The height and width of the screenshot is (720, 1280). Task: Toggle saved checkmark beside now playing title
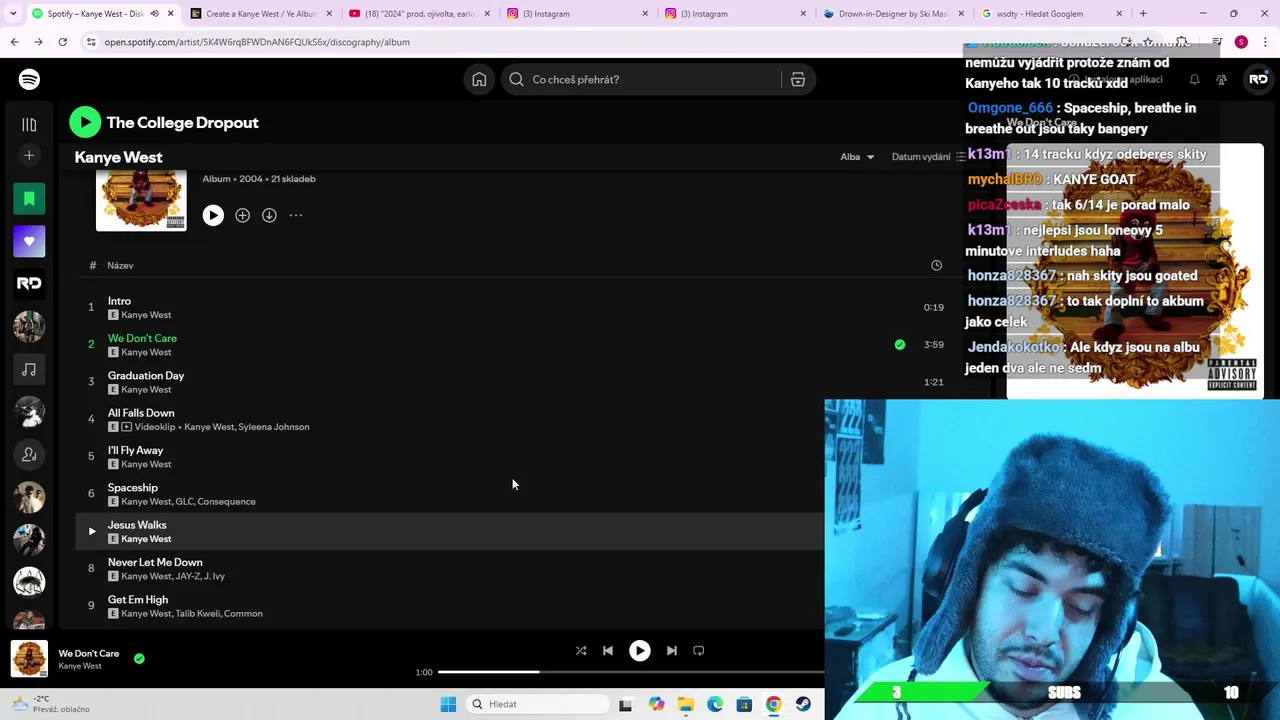point(139,658)
